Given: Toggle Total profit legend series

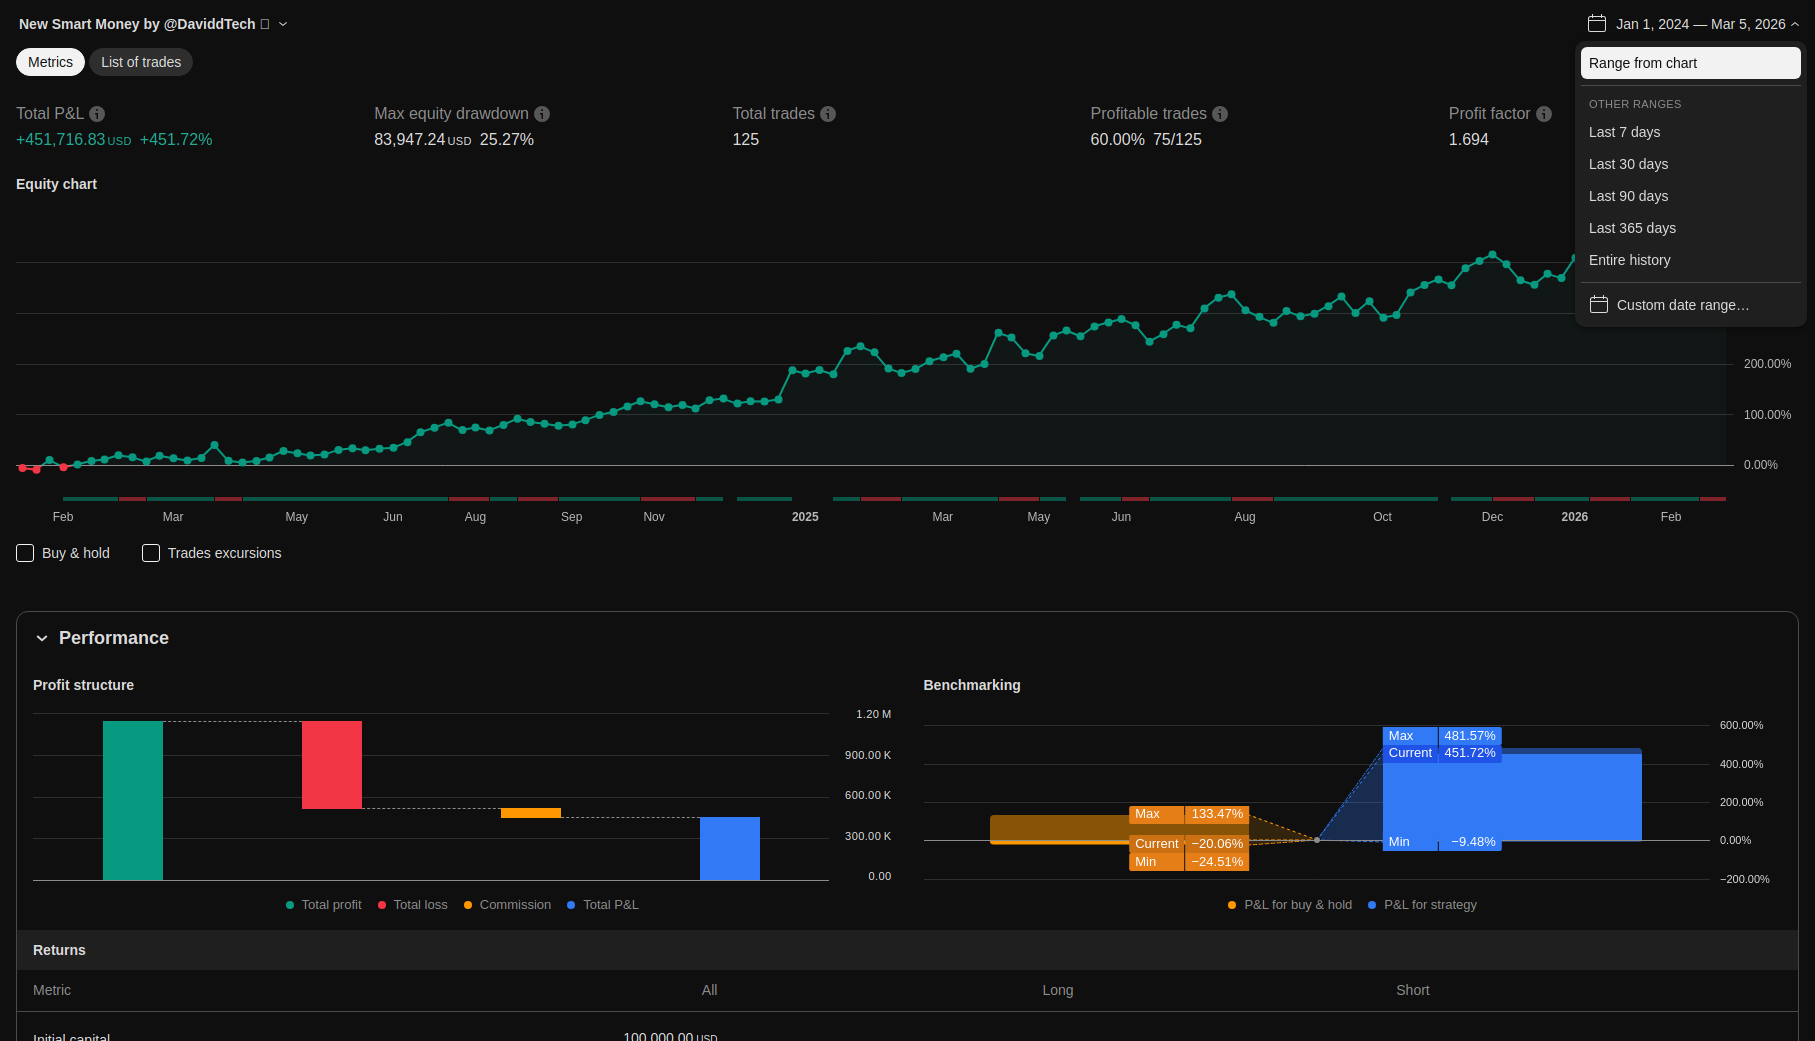Looking at the screenshot, I should point(290,905).
